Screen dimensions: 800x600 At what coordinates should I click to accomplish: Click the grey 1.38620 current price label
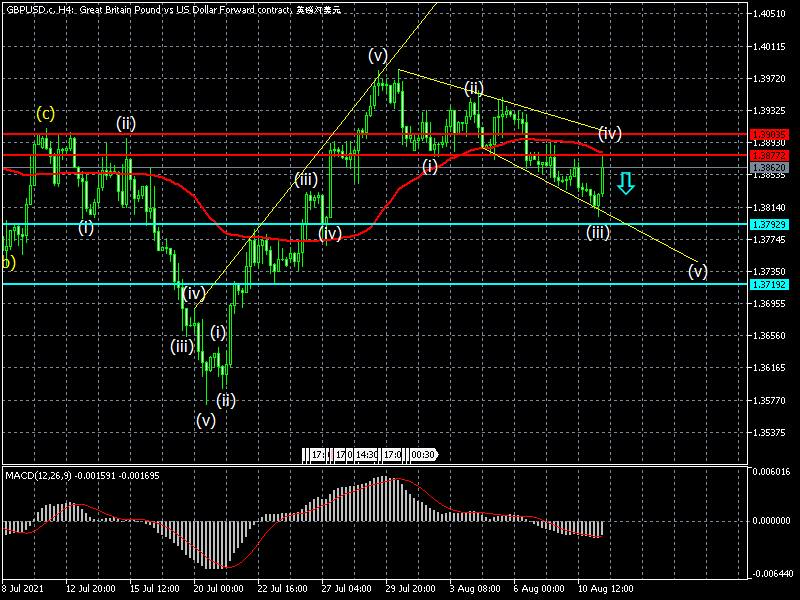769,167
